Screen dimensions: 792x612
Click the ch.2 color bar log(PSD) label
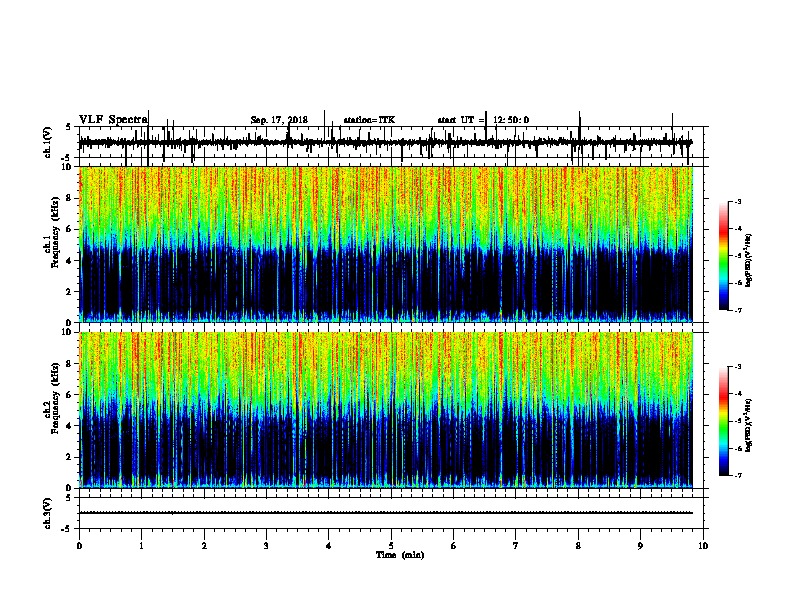pyautogui.click(x=748, y=425)
